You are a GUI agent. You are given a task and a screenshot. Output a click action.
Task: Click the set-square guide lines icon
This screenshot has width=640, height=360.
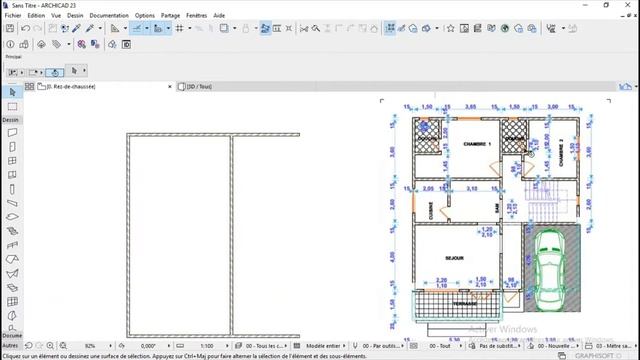click(x=115, y=28)
